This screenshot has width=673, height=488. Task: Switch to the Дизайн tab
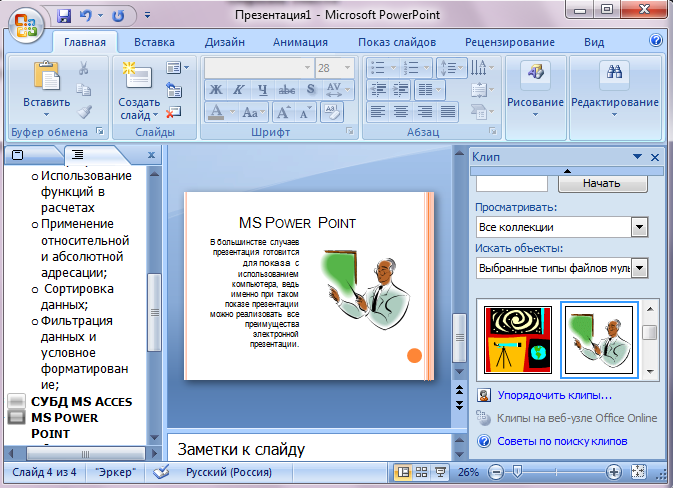[224, 42]
